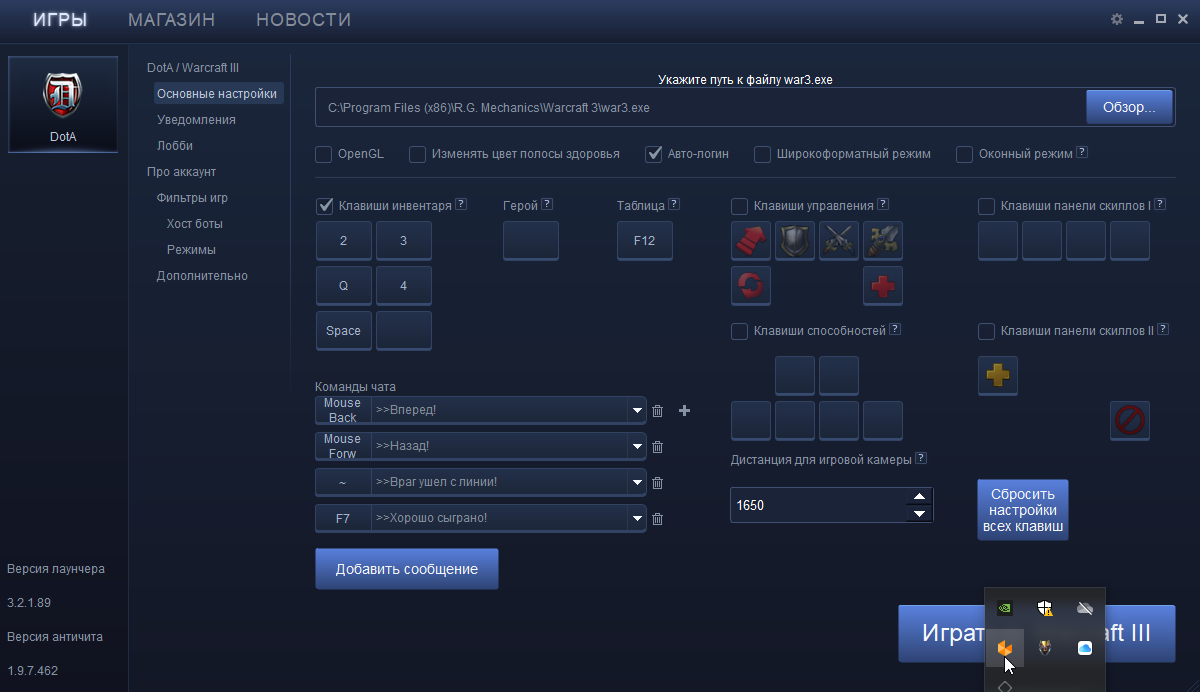Image resolution: width=1200 pixels, height=692 pixels.
Task: Click the Таблица F12 hotkey button
Action: [x=645, y=241]
